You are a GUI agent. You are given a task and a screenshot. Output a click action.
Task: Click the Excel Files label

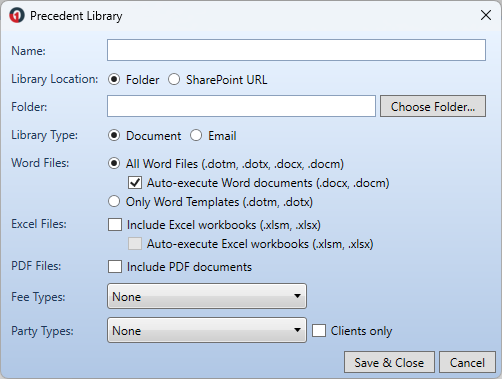click(39, 224)
